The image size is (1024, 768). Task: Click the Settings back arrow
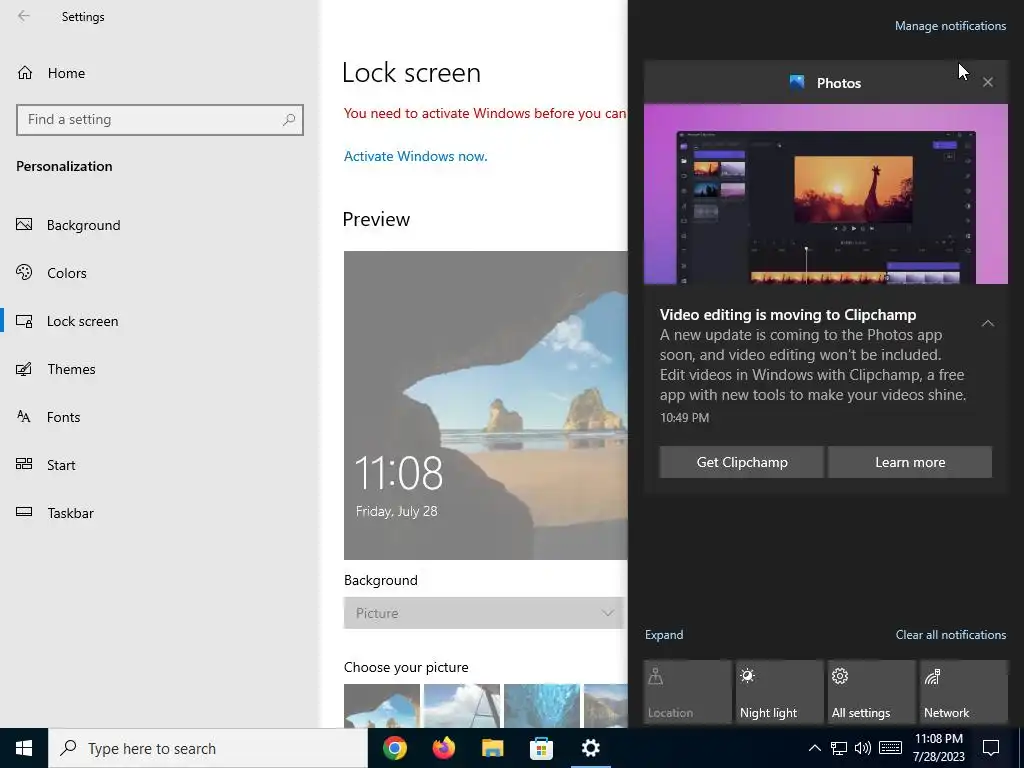pyautogui.click(x=24, y=16)
